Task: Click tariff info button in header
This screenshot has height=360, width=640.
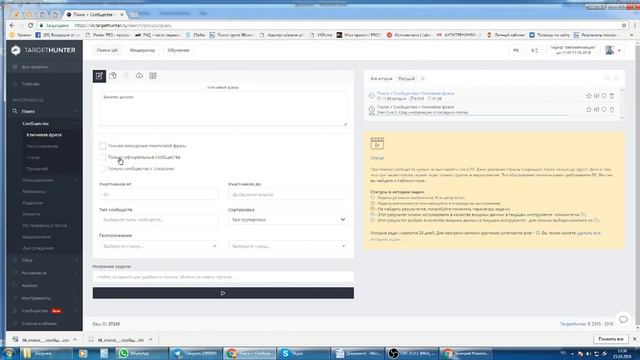Action: point(573,50)
